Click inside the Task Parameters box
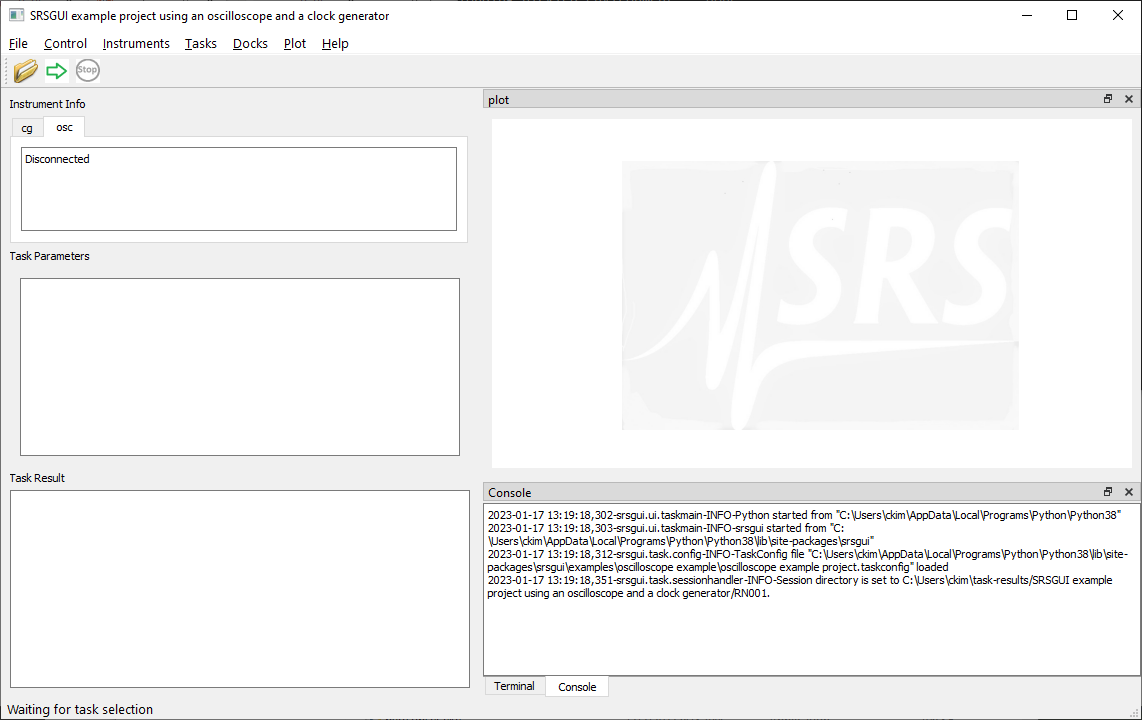The height and width of the screenshot is (720, 1142). [240, 367]
